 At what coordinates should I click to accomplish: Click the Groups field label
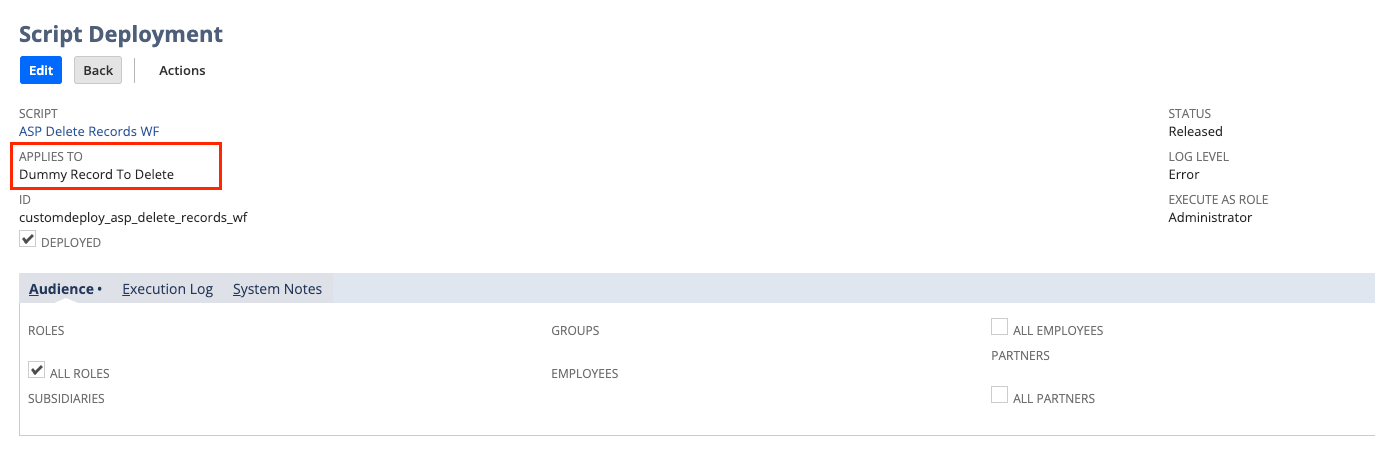pos(575,330)
